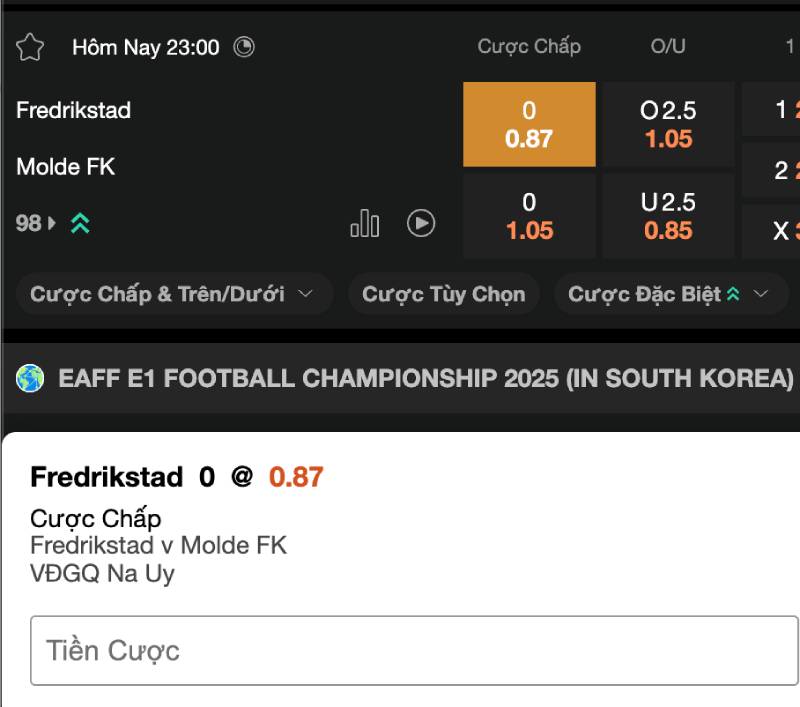Click the Tiền Cược stake input field
The image size is (800, 707).
[x=414, y=651]
